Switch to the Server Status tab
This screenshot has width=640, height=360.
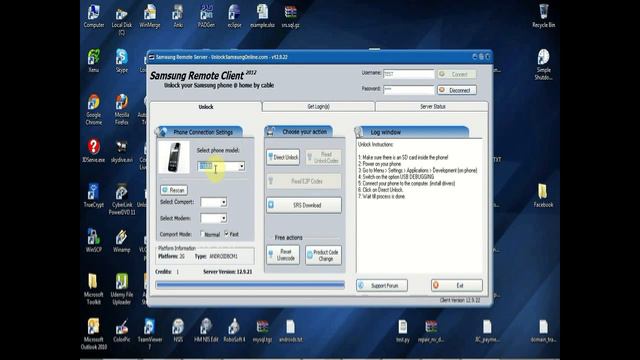432,107
